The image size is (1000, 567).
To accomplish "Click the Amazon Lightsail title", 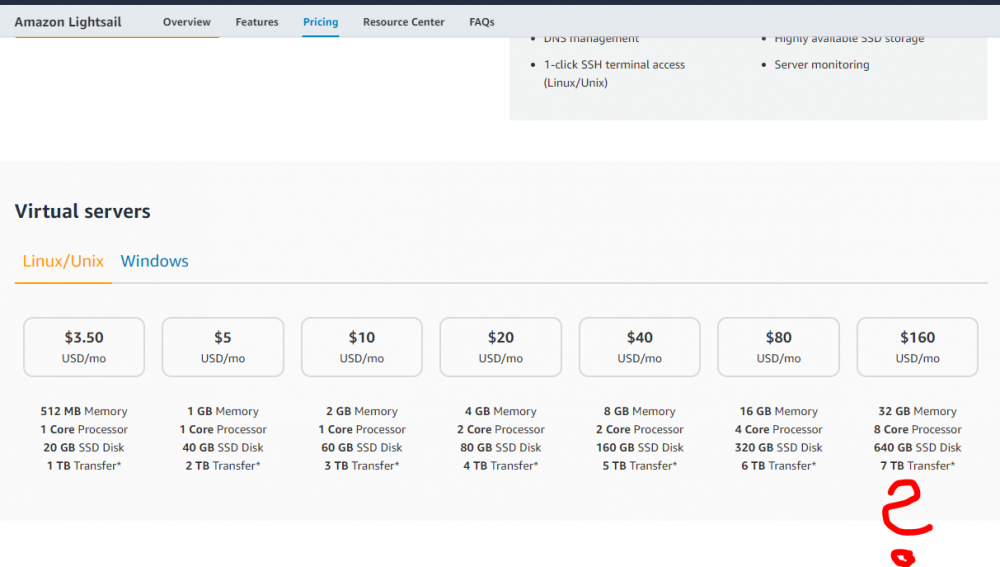I will [x=68, y=22].
